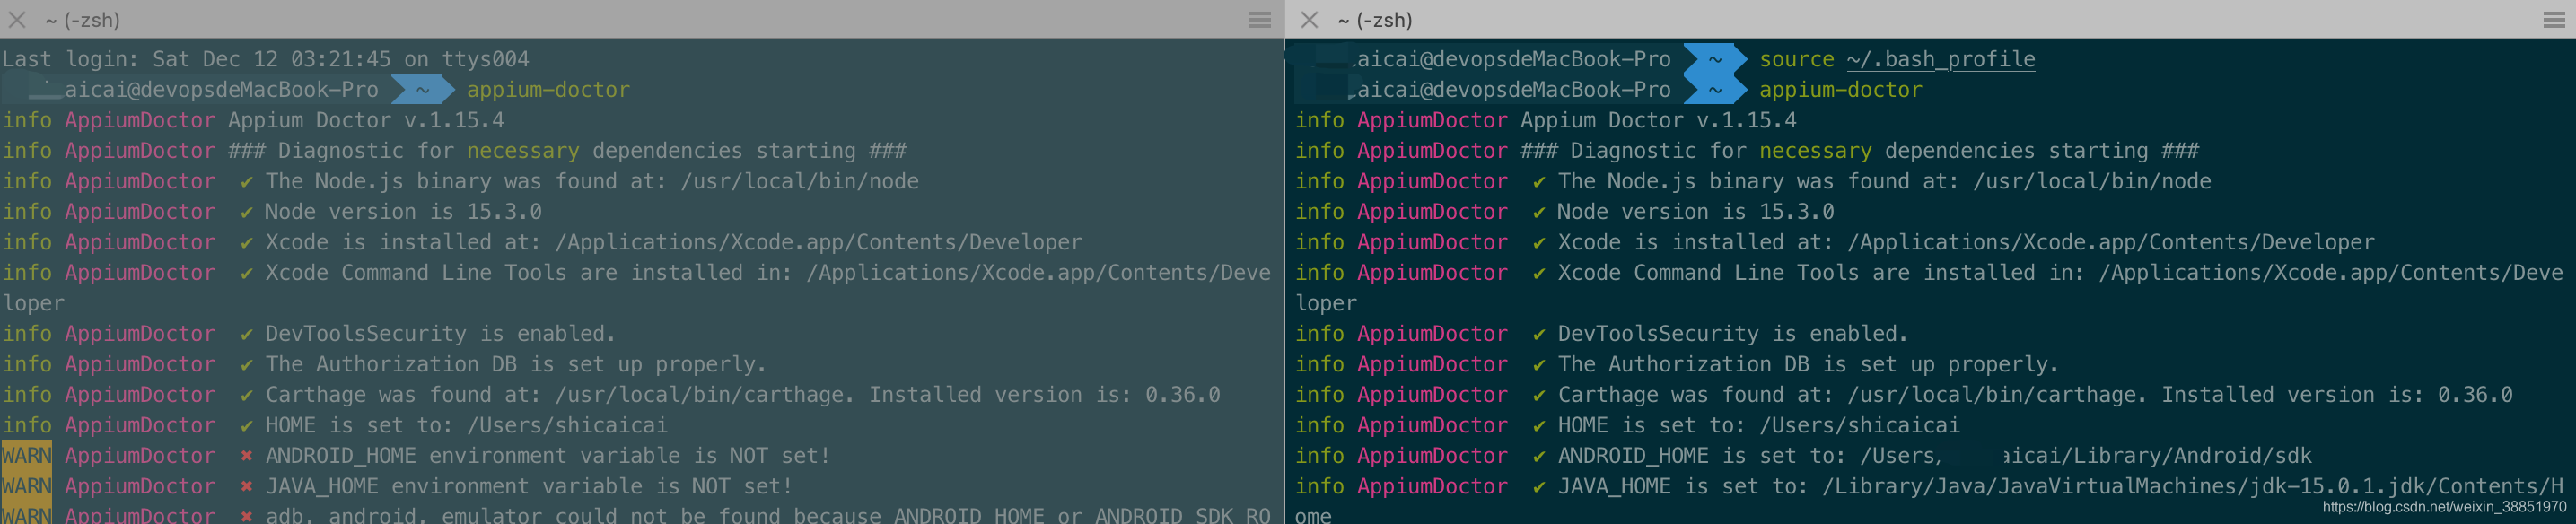Click "Diagnostic for necessary dependencies" line, left pane
2576x524 pixels.
click(567, 151)
